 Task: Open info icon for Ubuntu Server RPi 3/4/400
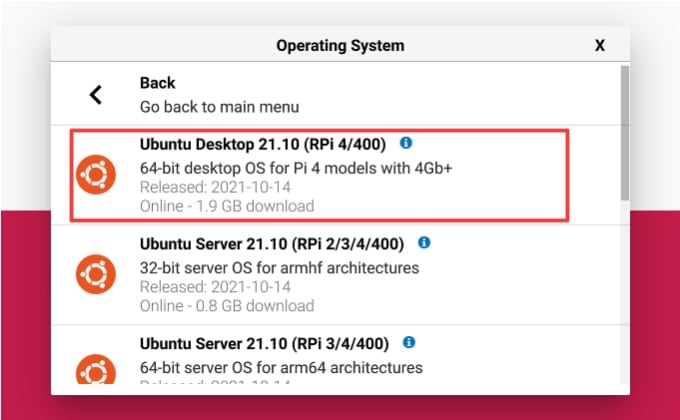(x=409, y=342)
